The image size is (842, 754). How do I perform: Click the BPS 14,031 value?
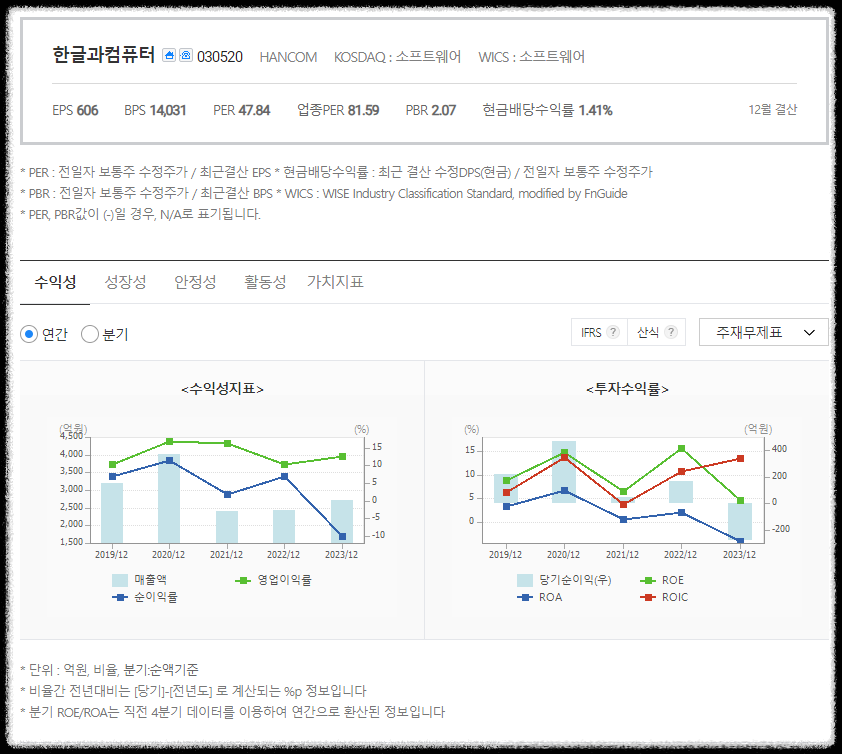coord(155,110)
